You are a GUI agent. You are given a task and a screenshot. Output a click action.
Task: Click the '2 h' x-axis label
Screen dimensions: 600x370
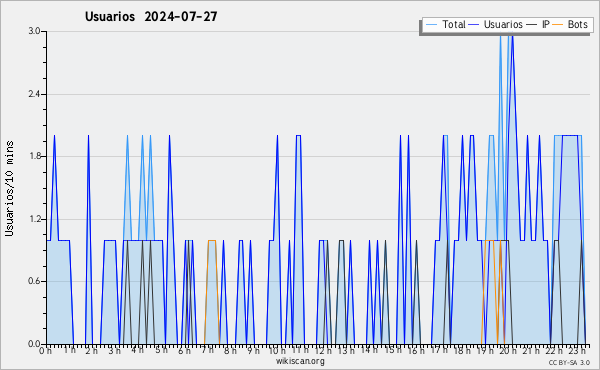[x=91, y=350]
